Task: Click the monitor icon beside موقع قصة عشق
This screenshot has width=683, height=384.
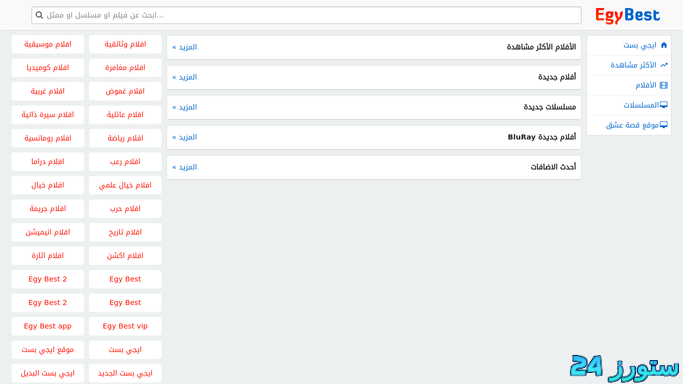Action: coord(664,125)
